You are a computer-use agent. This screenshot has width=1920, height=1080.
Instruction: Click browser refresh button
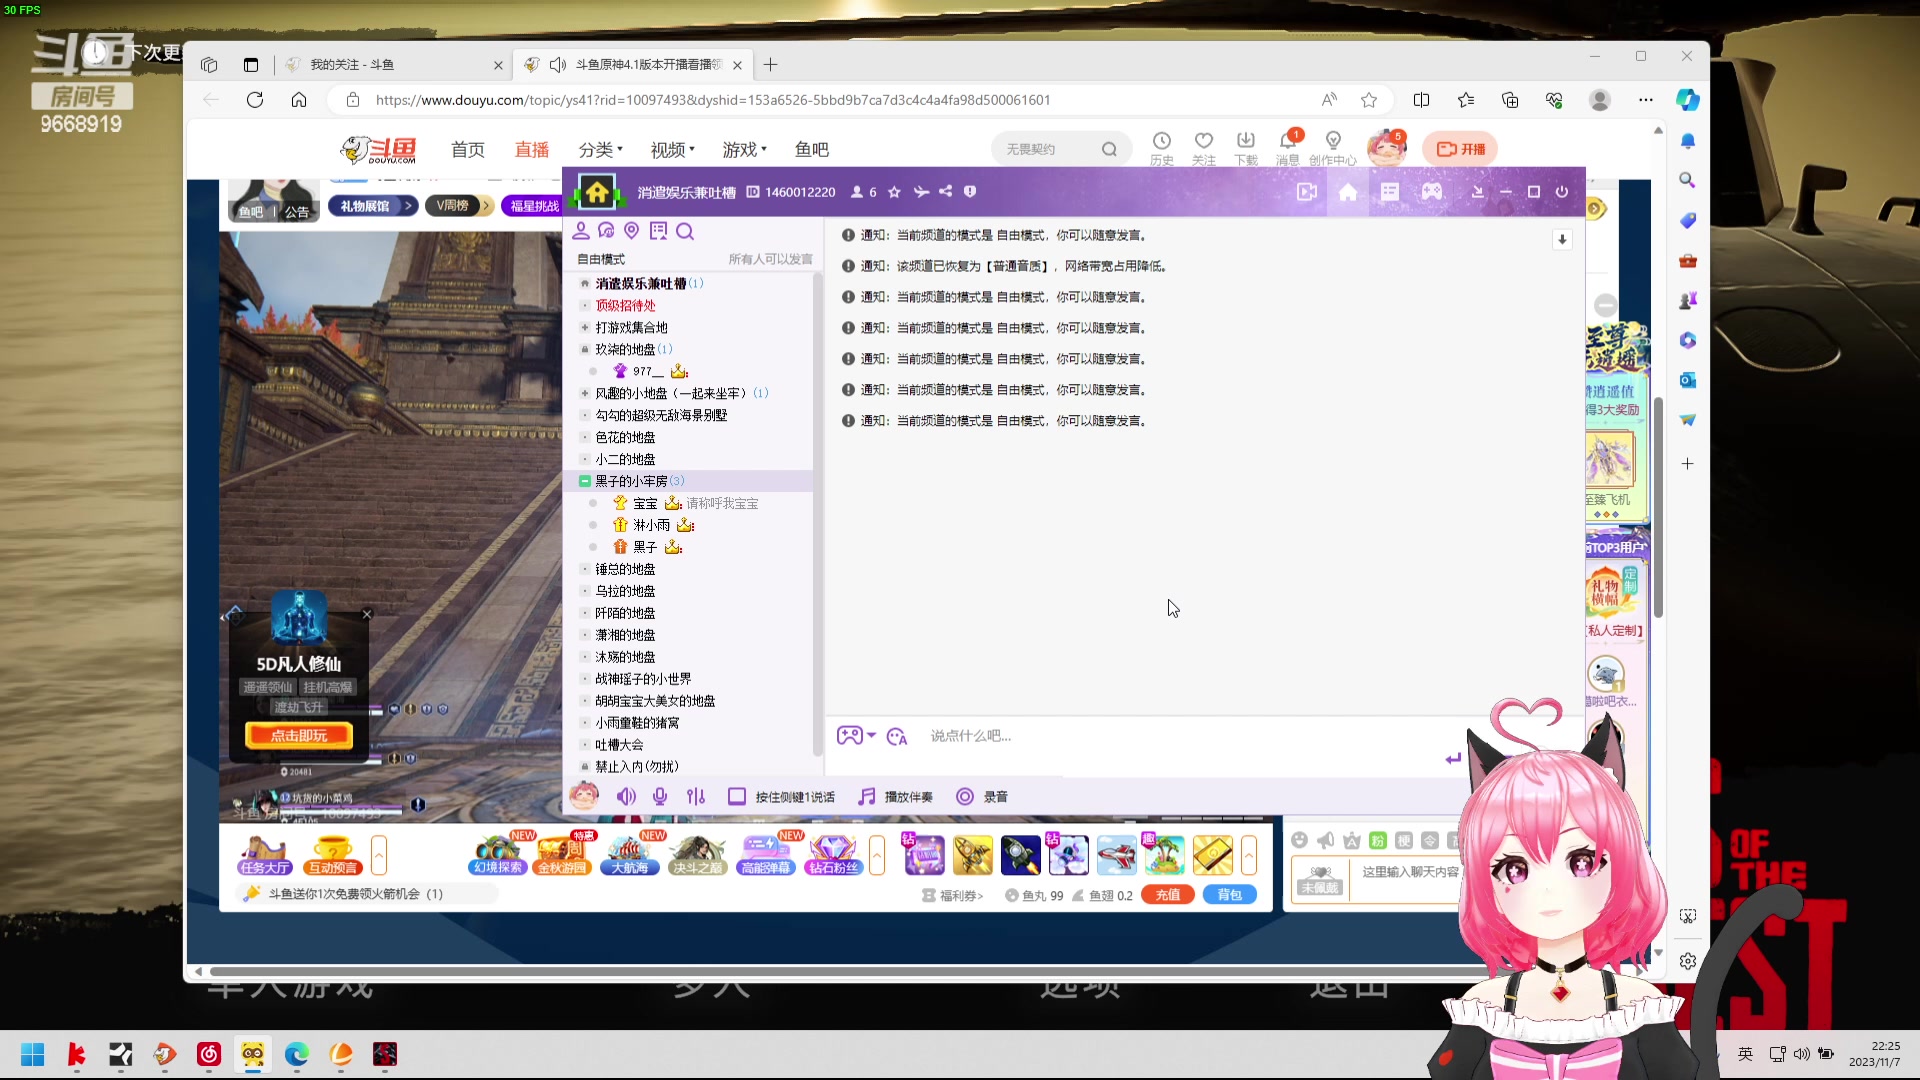point(255,100)
